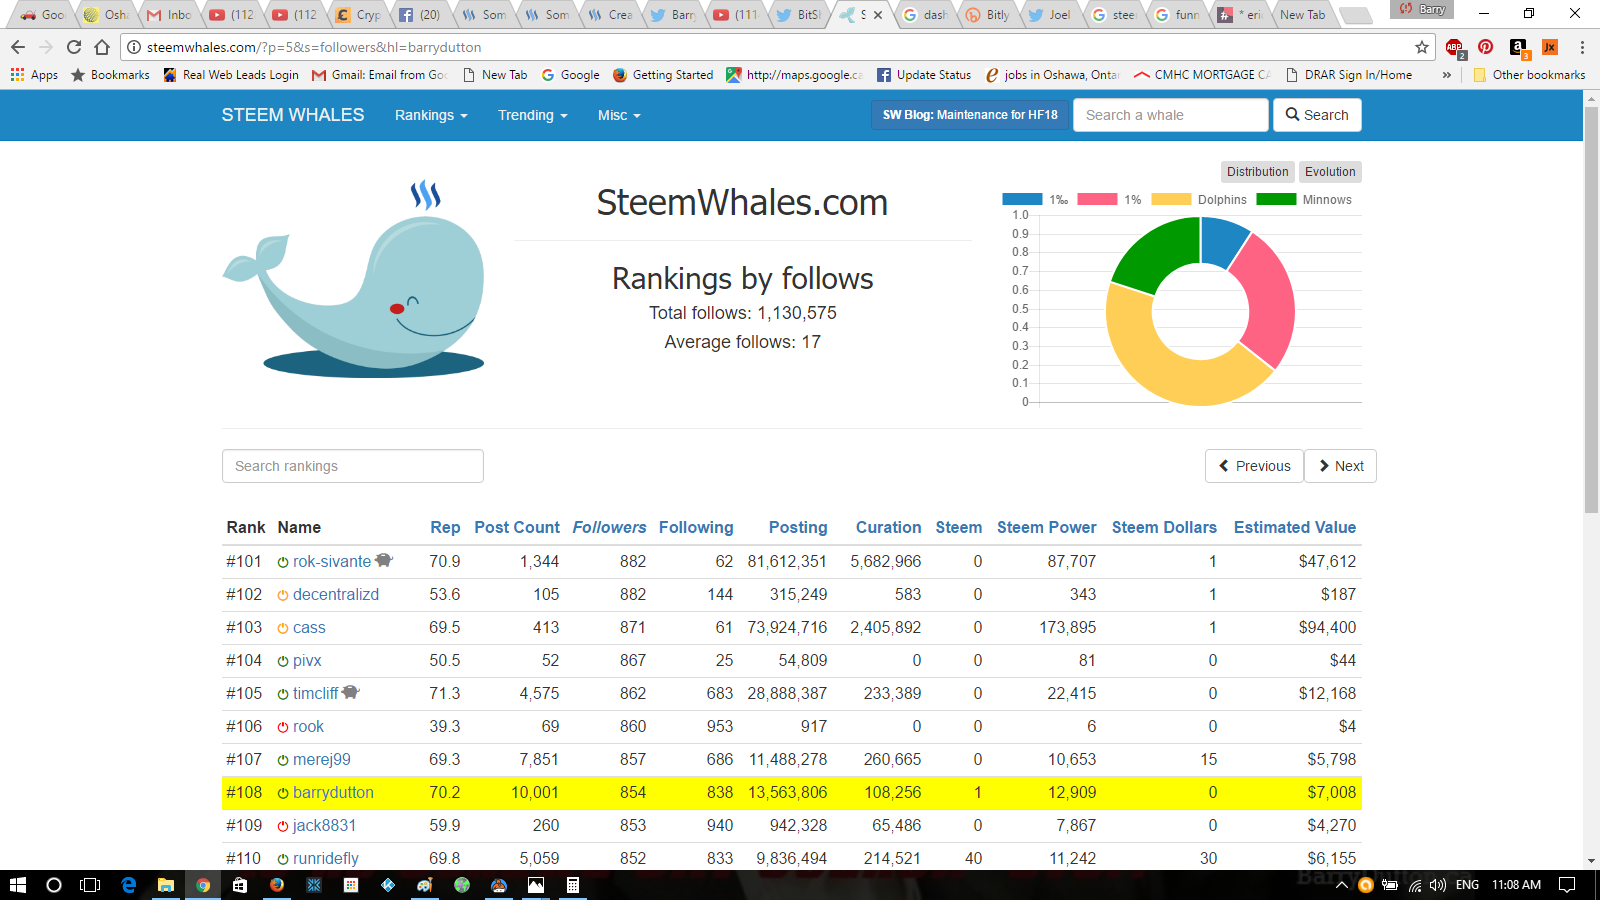Open browser home page icon
The image size is (1600, 900).
(x=102, y=47)
